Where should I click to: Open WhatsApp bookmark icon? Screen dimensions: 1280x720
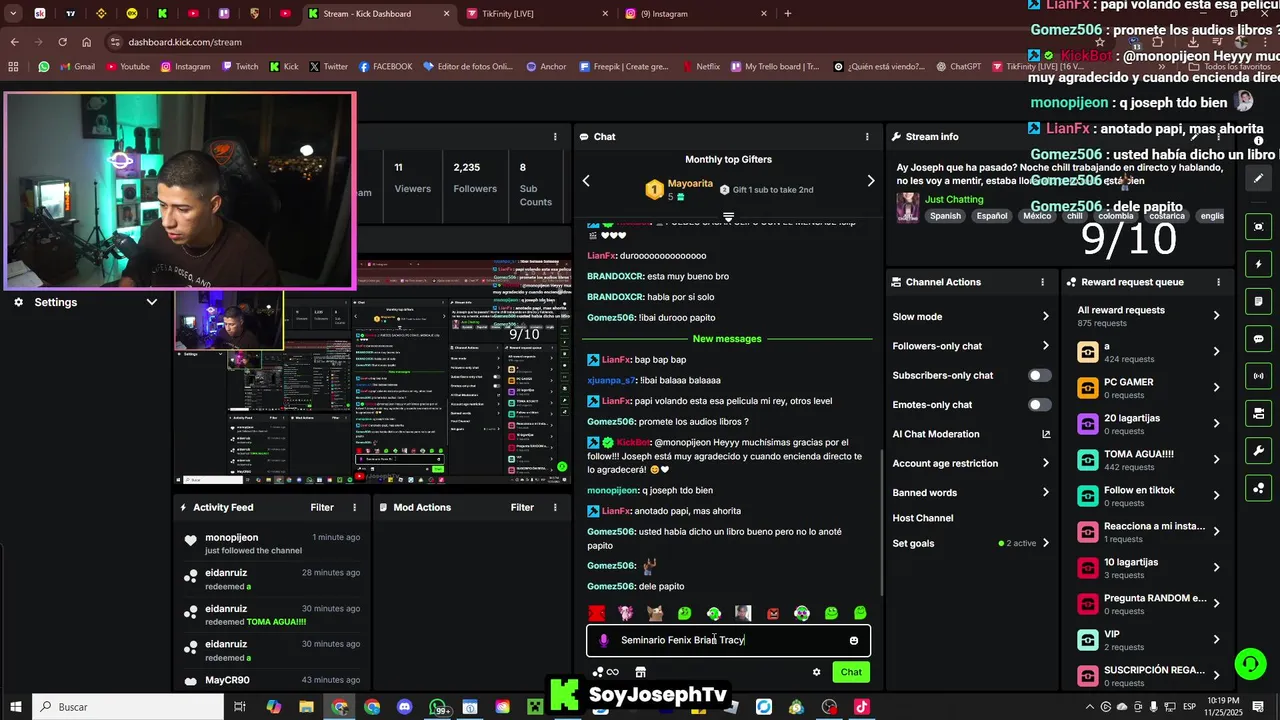coord(44,67)
